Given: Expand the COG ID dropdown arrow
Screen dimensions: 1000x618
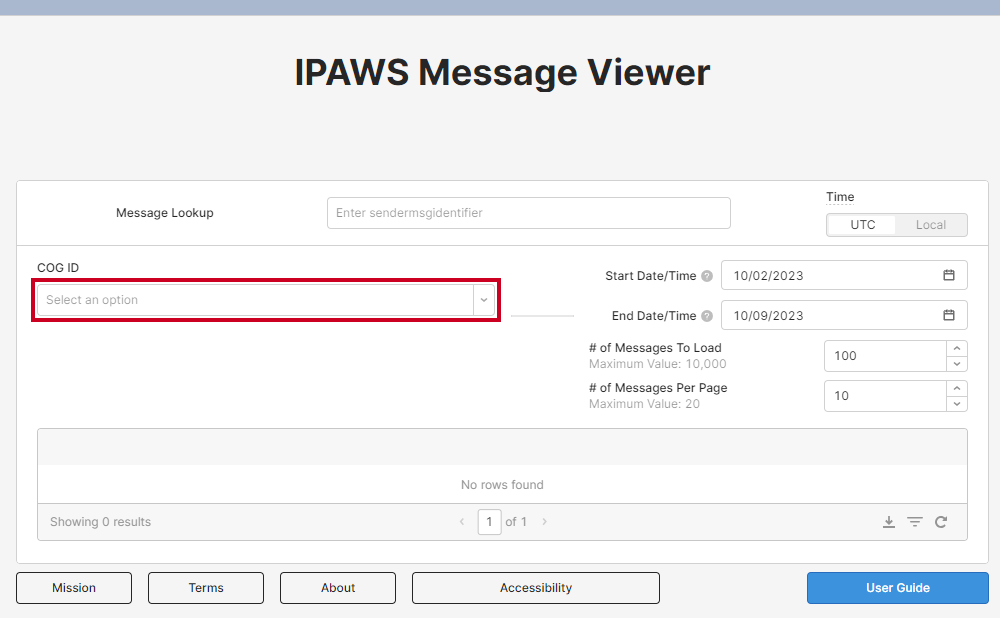Looking at the screenshot, I should coord(484,300).
